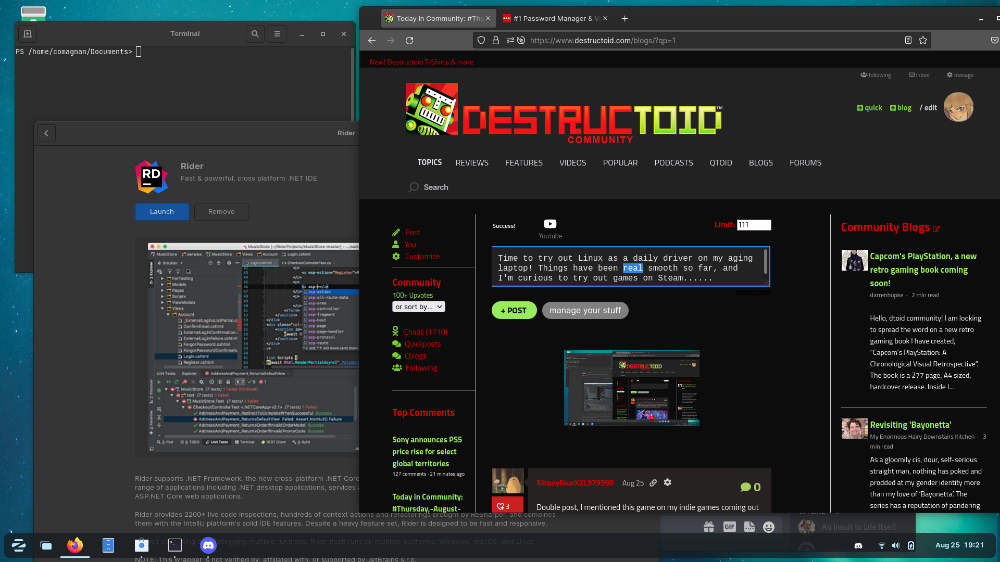Screen dimensions: 1000x562
Task: Open "Revisiting 'Bayonetta'" blog link
Action: [x=910, y=425]
